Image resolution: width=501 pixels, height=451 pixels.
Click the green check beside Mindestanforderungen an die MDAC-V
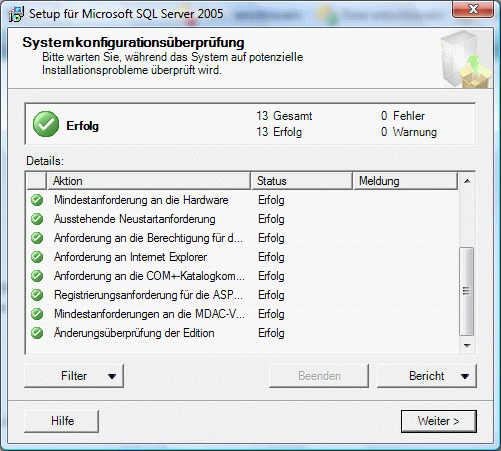pyautogui.click(x=37, y=314)
